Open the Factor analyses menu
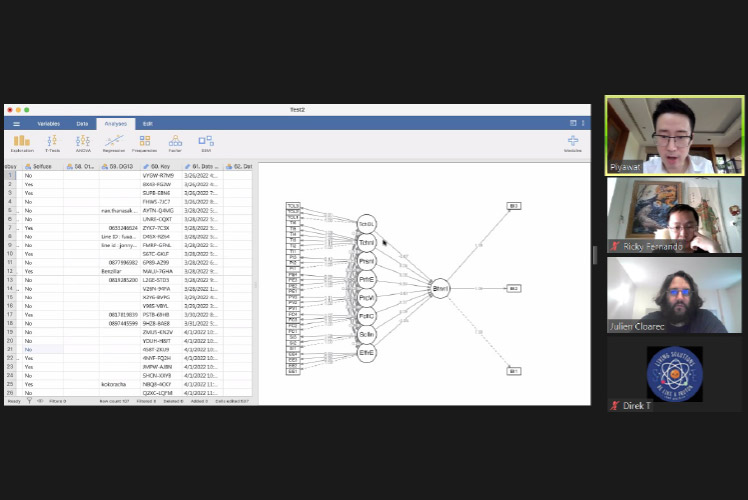This screenshot has height=500, width=748. pyautogui.click(x=175, y=144)
